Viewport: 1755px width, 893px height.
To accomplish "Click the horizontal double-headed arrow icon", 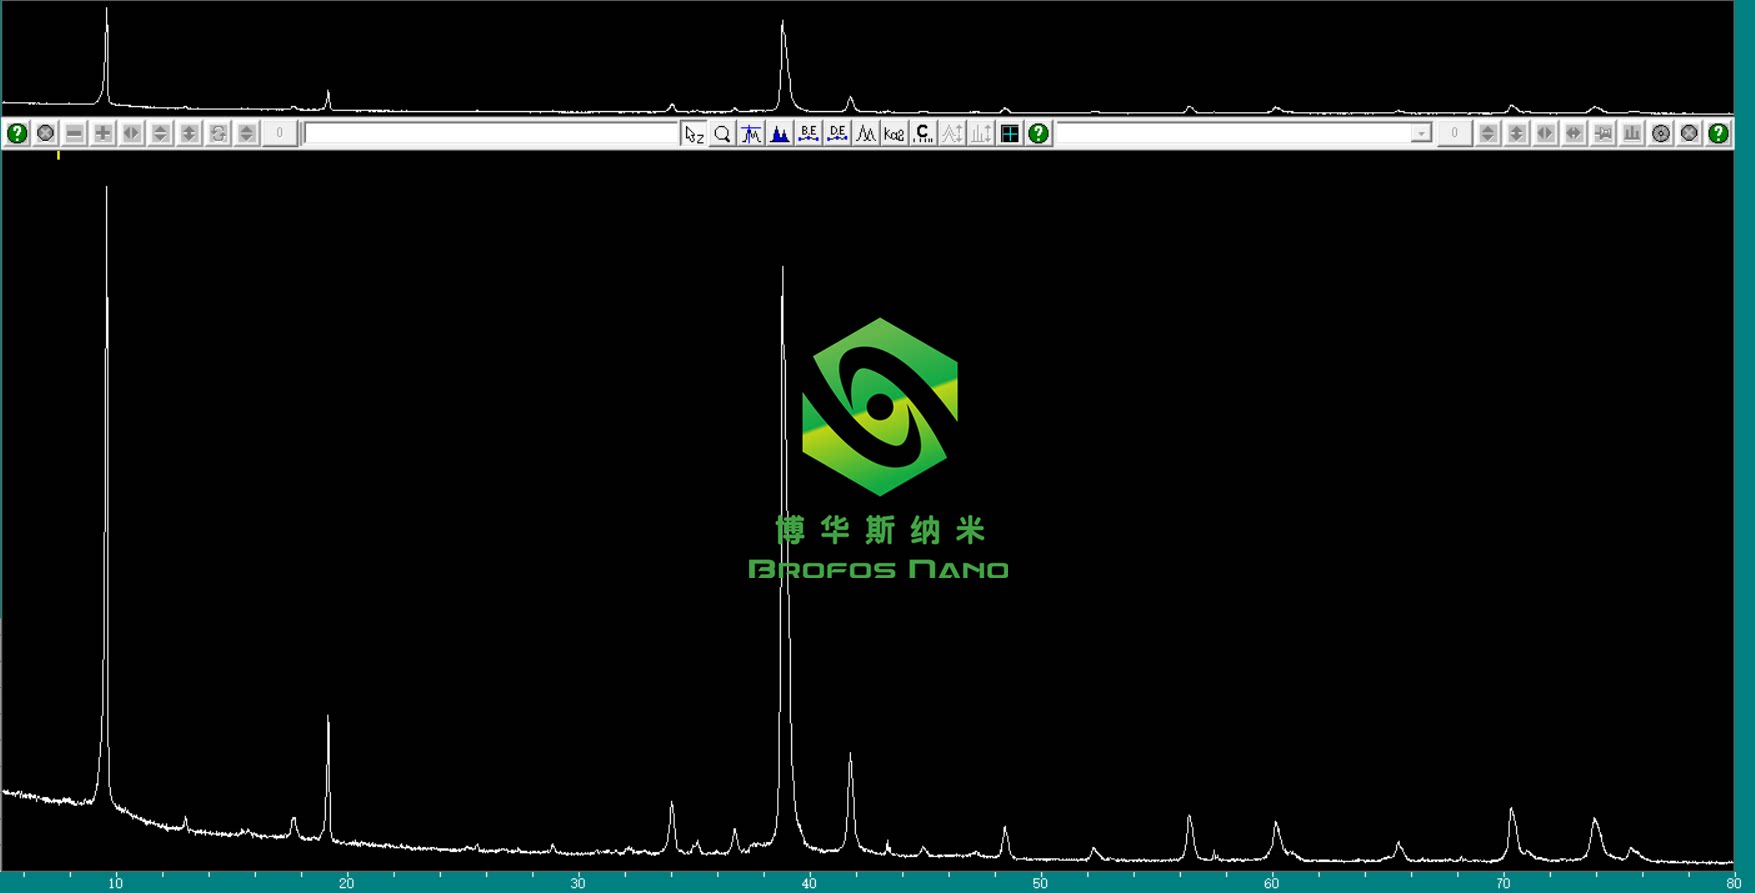I will 1575,133.
